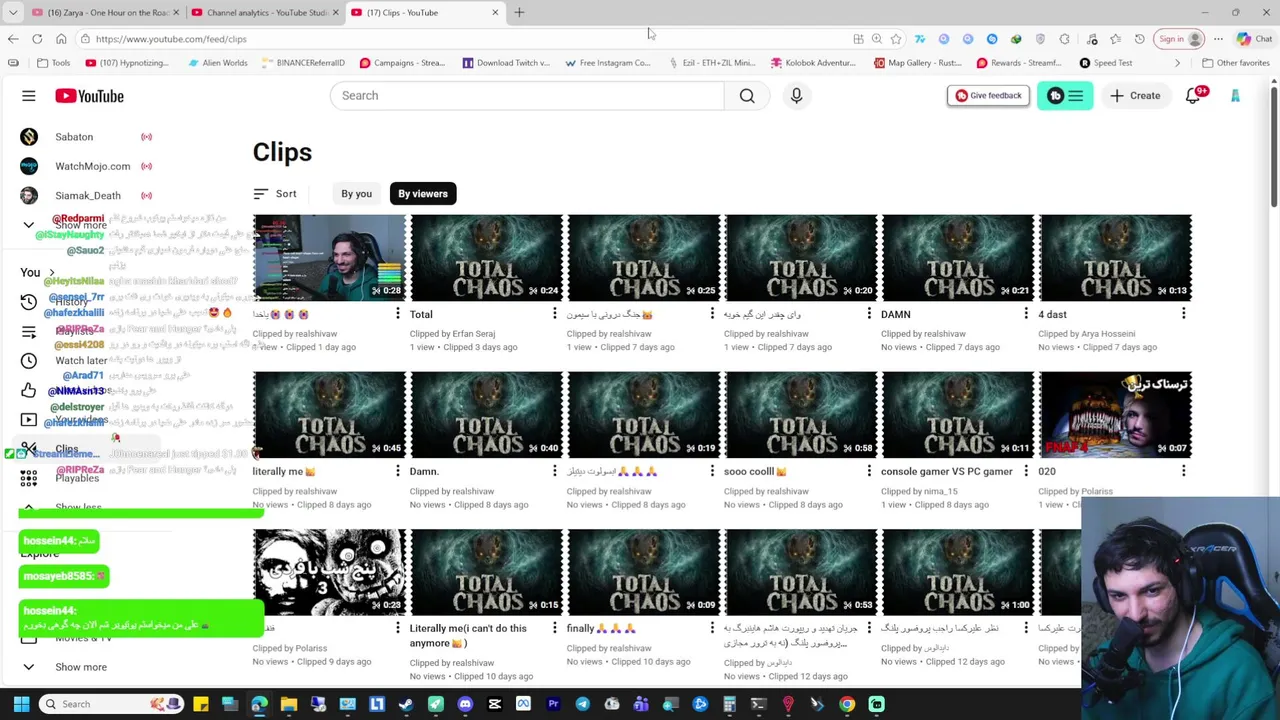Click the Create button

pos(1135,95)
